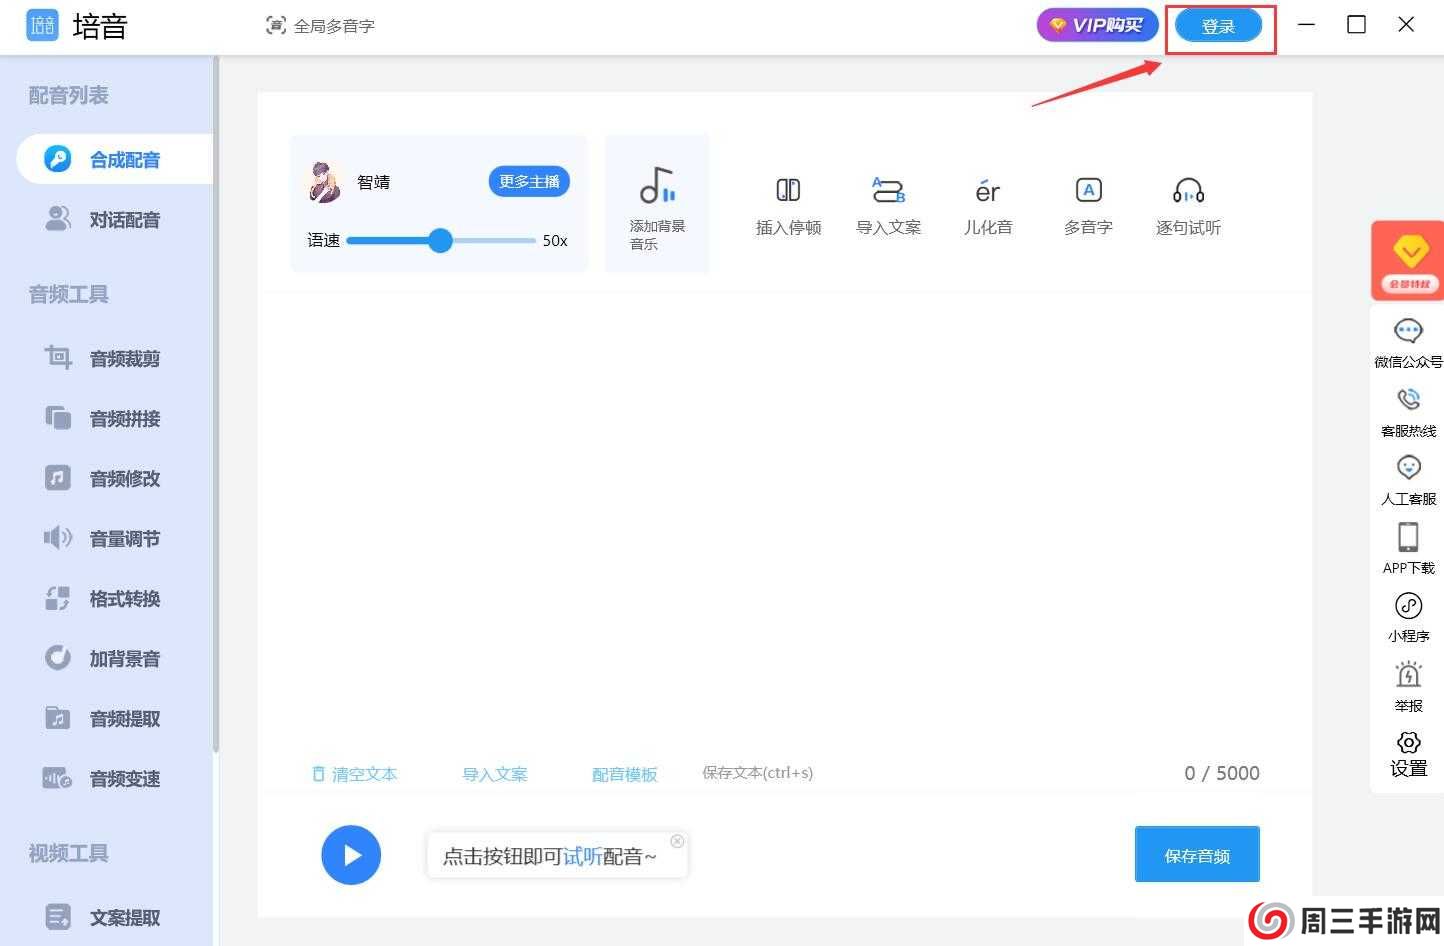Select the Erhua (儿化音) tool icon
The width and height of the screenshot is (1444, 946).
coord(988,190)
